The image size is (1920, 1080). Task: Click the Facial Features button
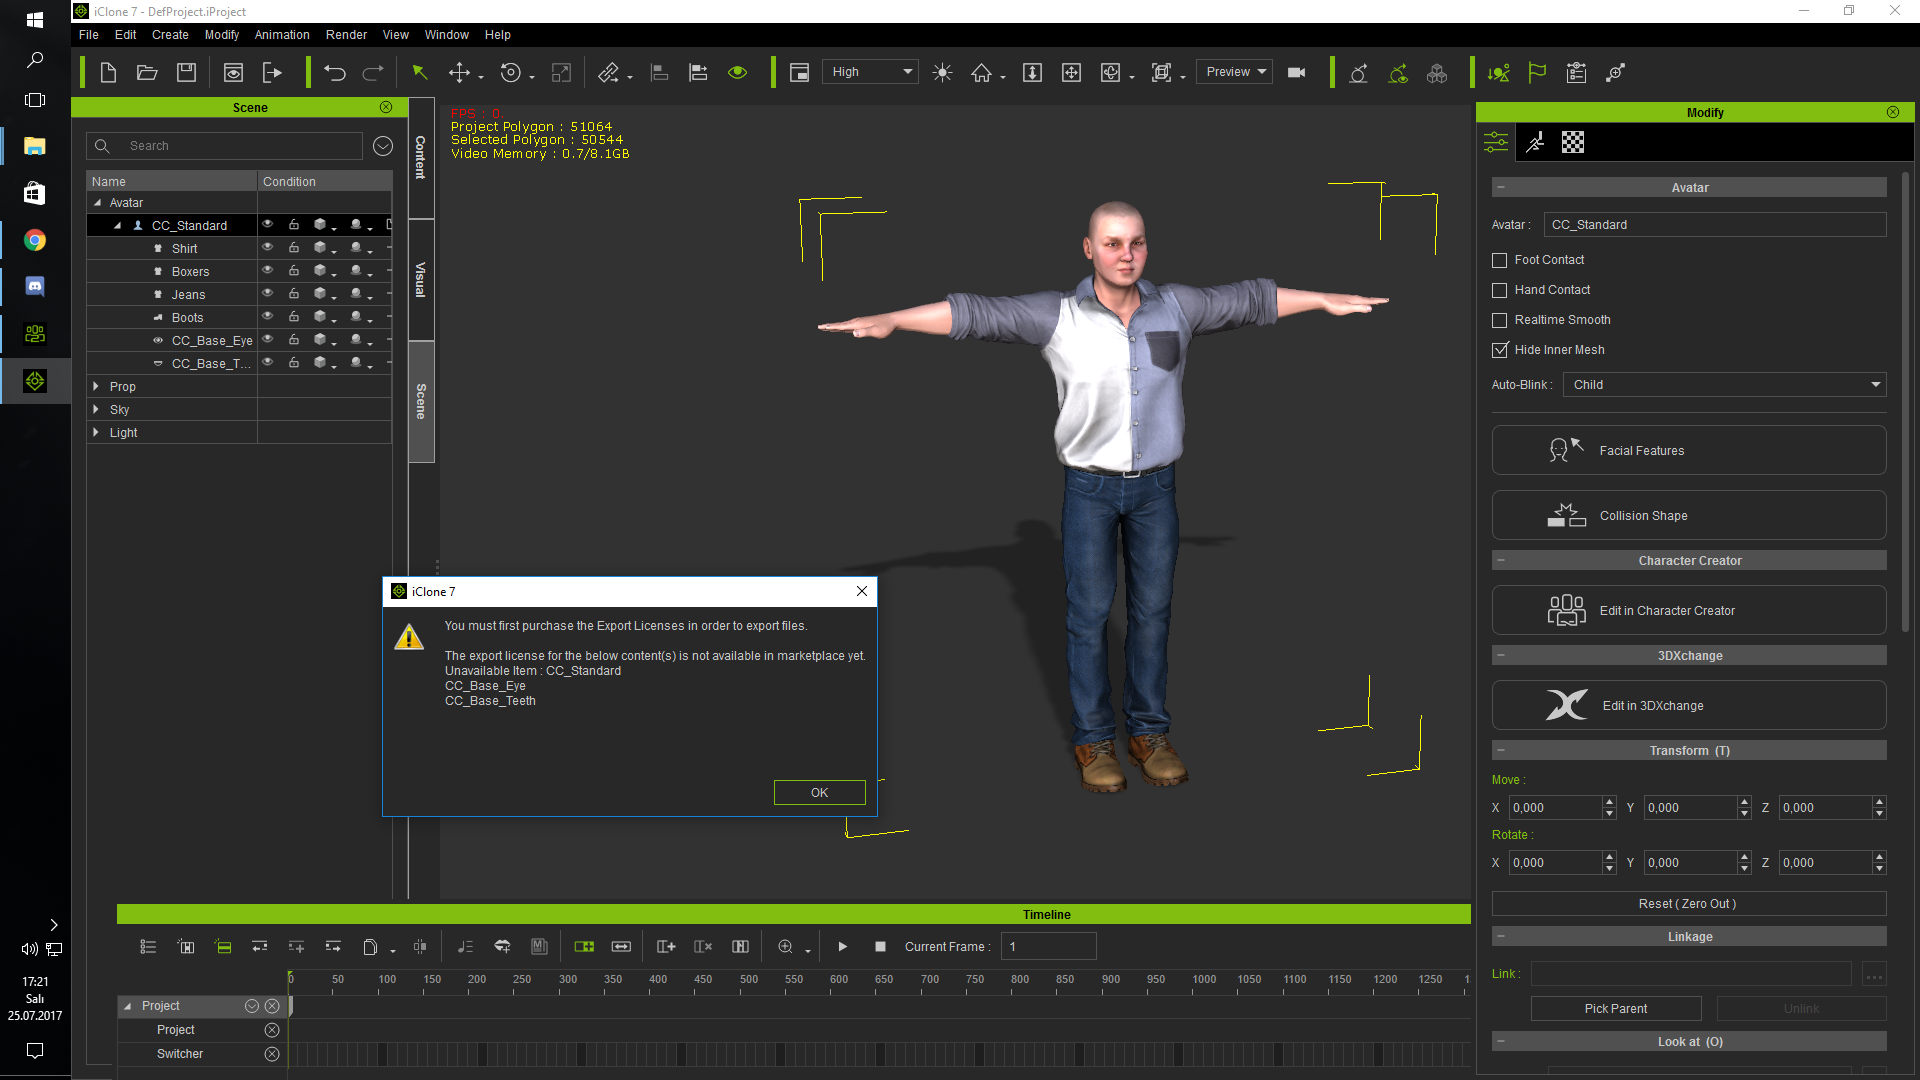click(x=1689, y=450)
